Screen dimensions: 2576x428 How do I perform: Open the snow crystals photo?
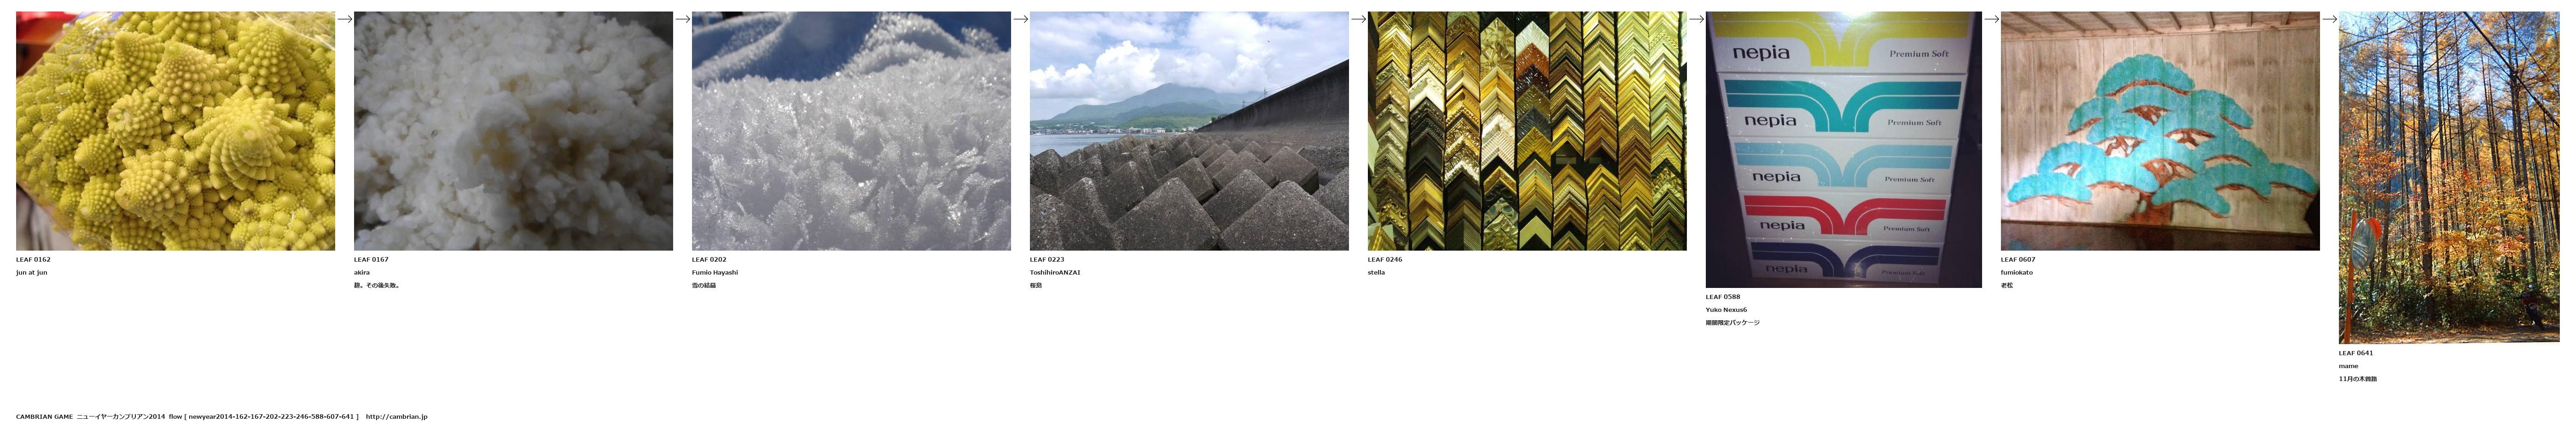pos(851,131)
